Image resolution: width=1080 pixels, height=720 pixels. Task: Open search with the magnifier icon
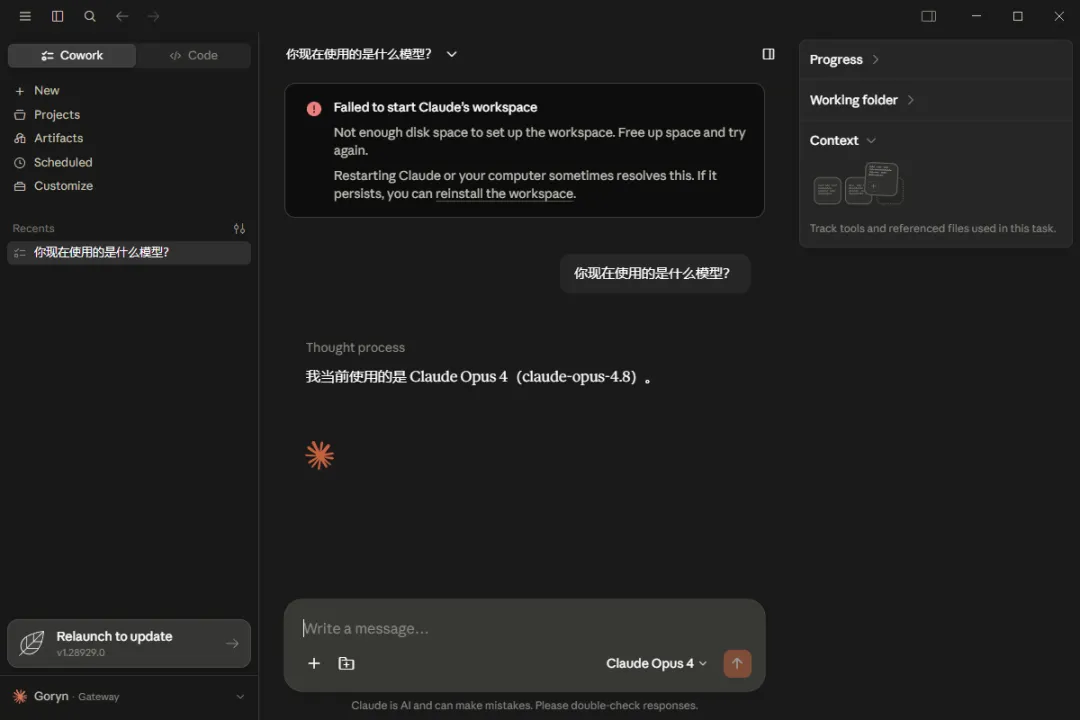(x=90, y=16)
